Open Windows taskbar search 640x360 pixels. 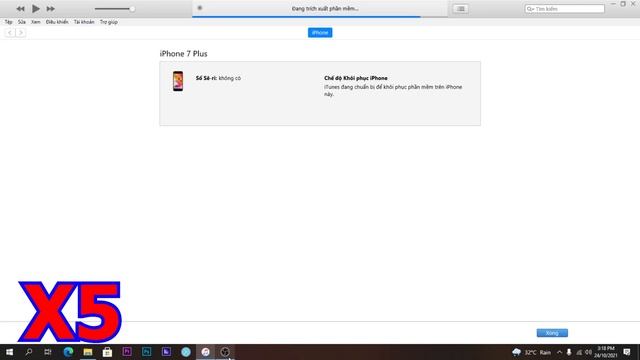click(x=29, y=352)
